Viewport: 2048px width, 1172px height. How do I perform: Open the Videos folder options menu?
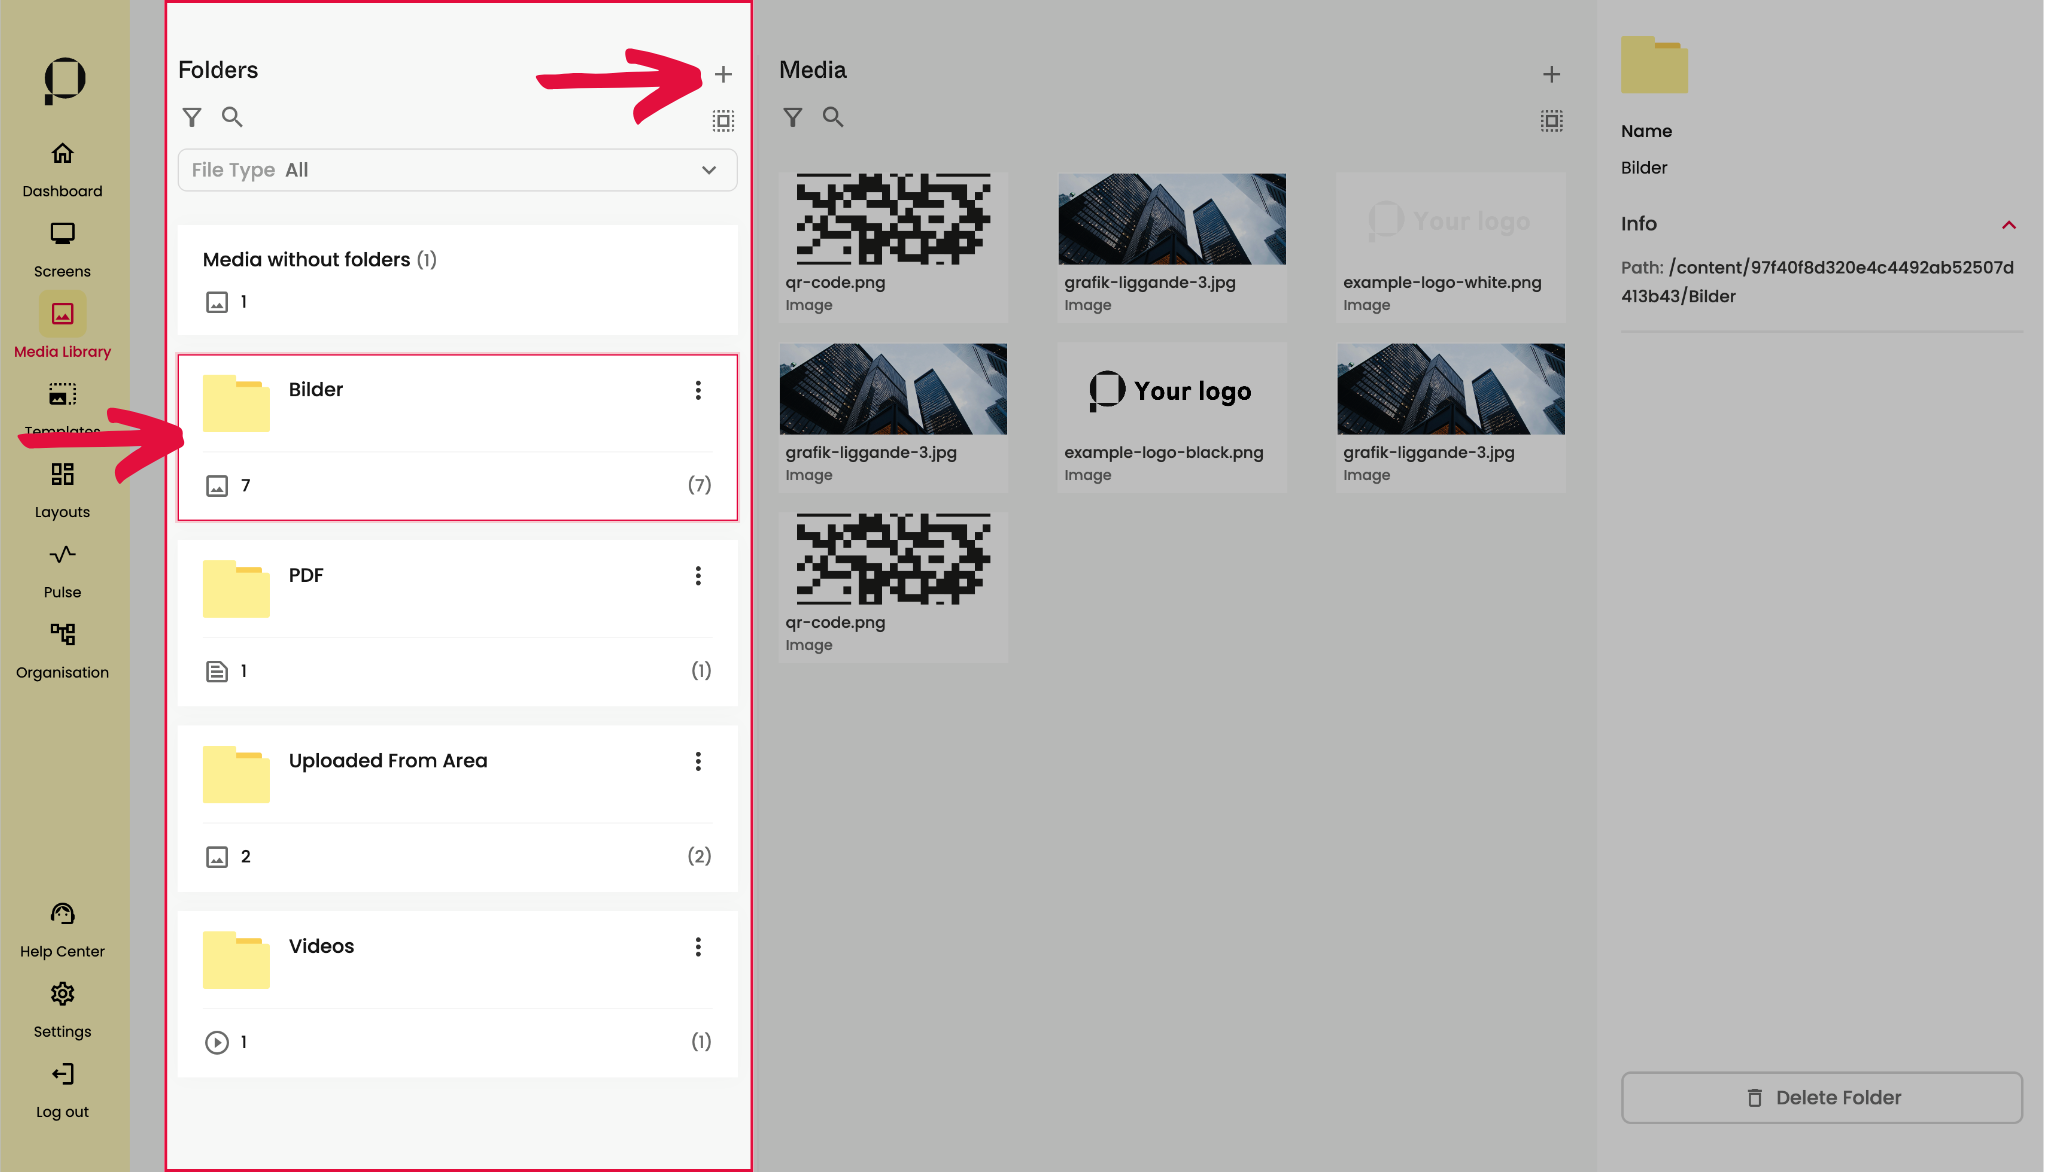coord(698,947)
